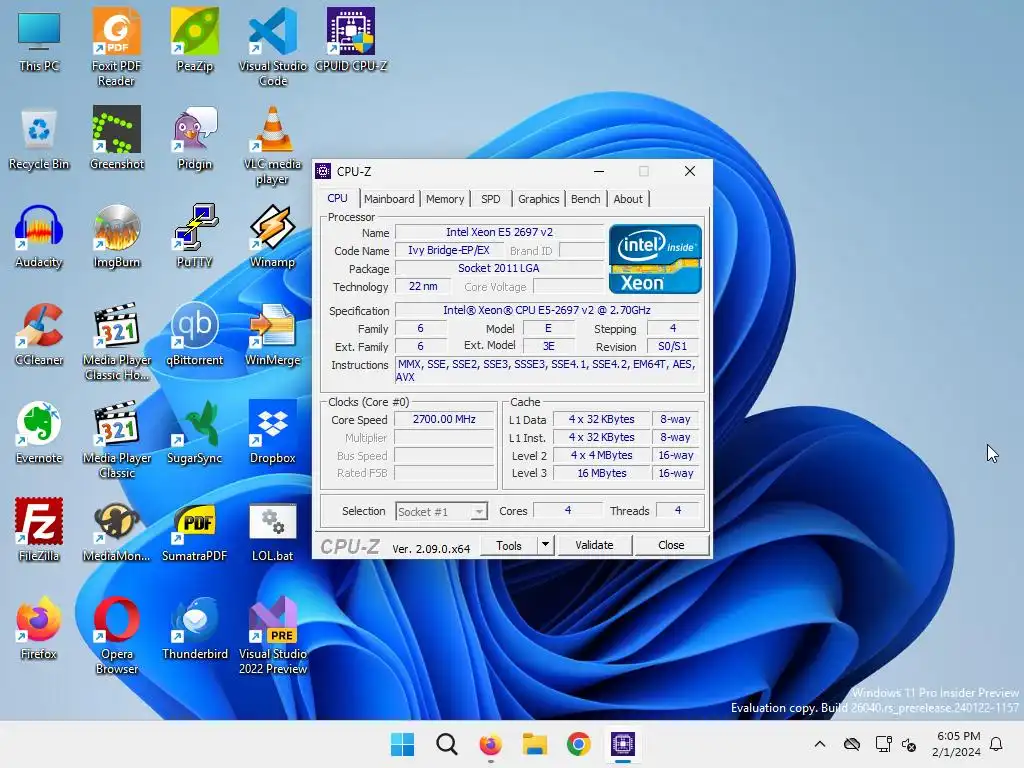1024x768 pixels.
Task: Click the VLC media player icon
Action: (x=272, y=146)
